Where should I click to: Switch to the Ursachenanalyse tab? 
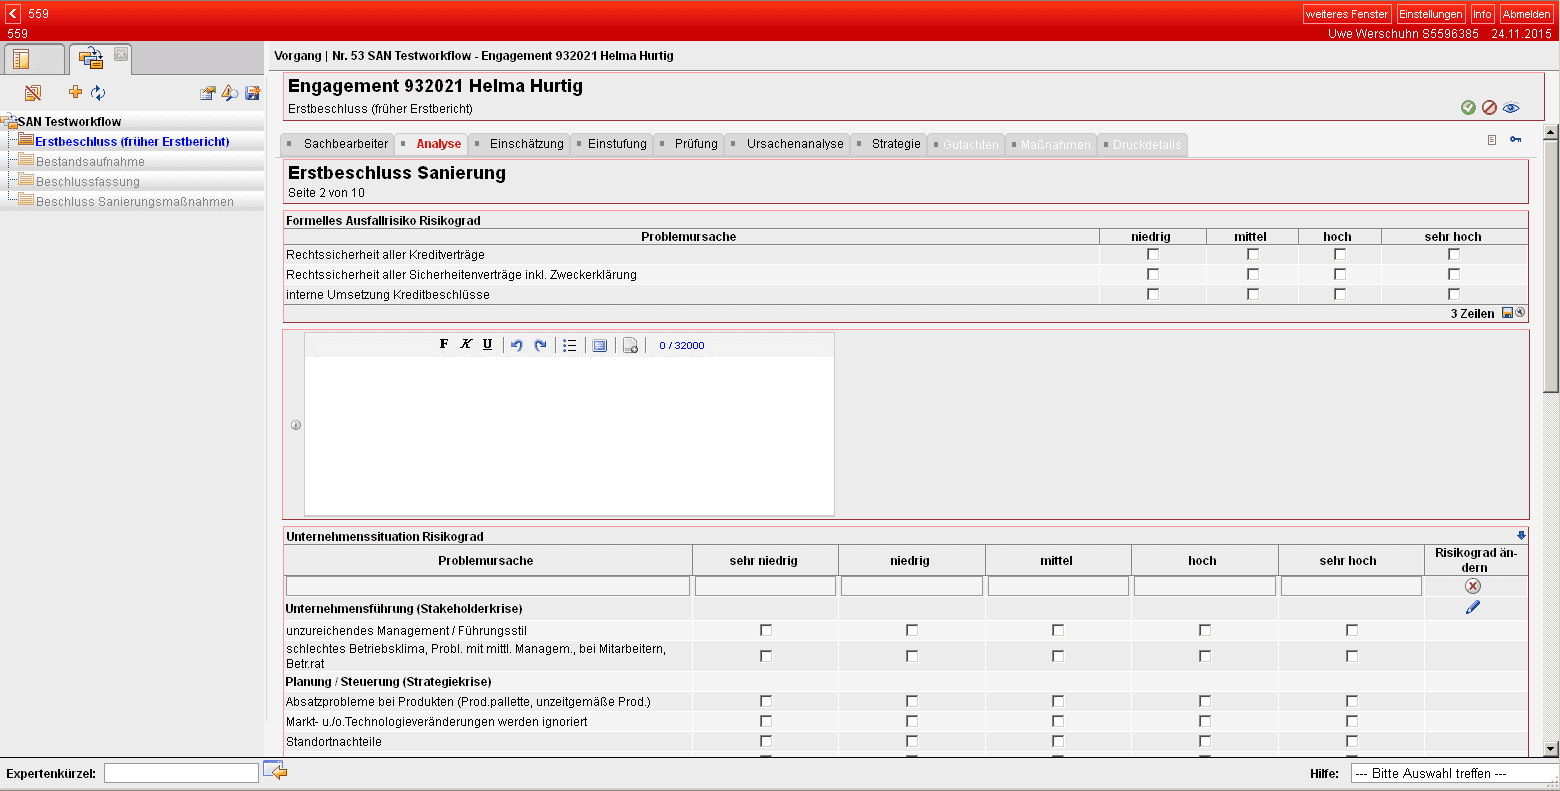click(787, 144)
